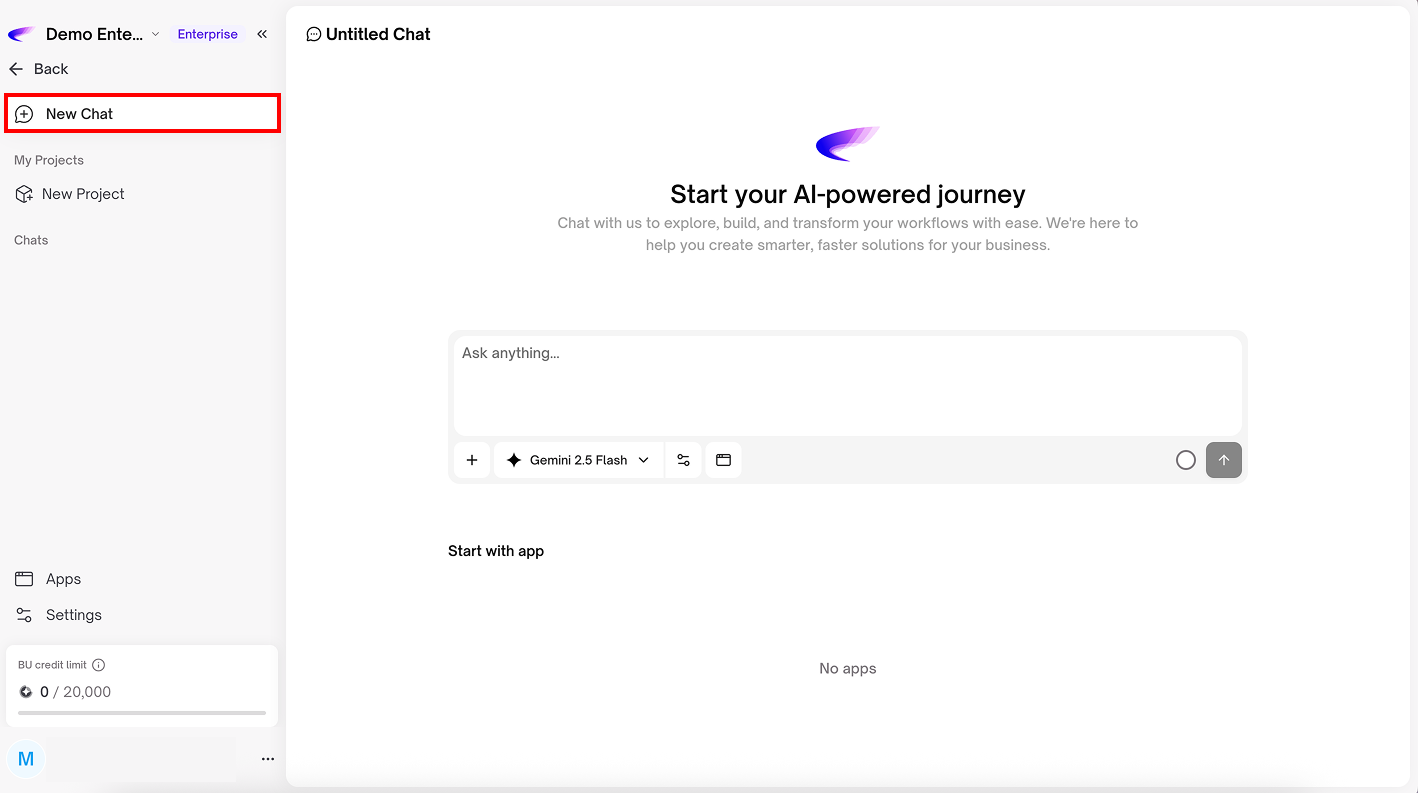This screenshot has height=793, width=1418.
Task: Go Back using the arrow link
Action: tap(39, 69)
